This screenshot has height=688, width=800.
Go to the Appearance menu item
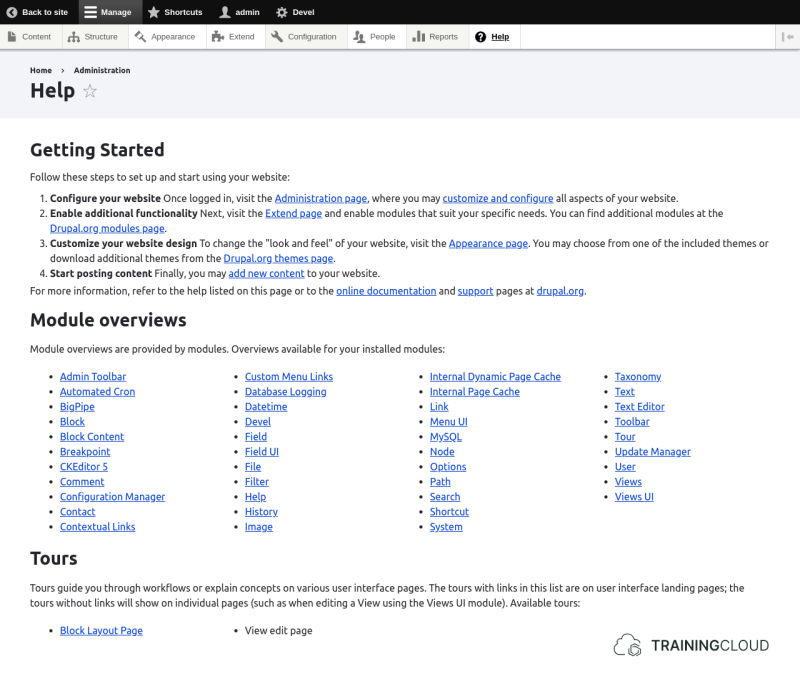165,37
